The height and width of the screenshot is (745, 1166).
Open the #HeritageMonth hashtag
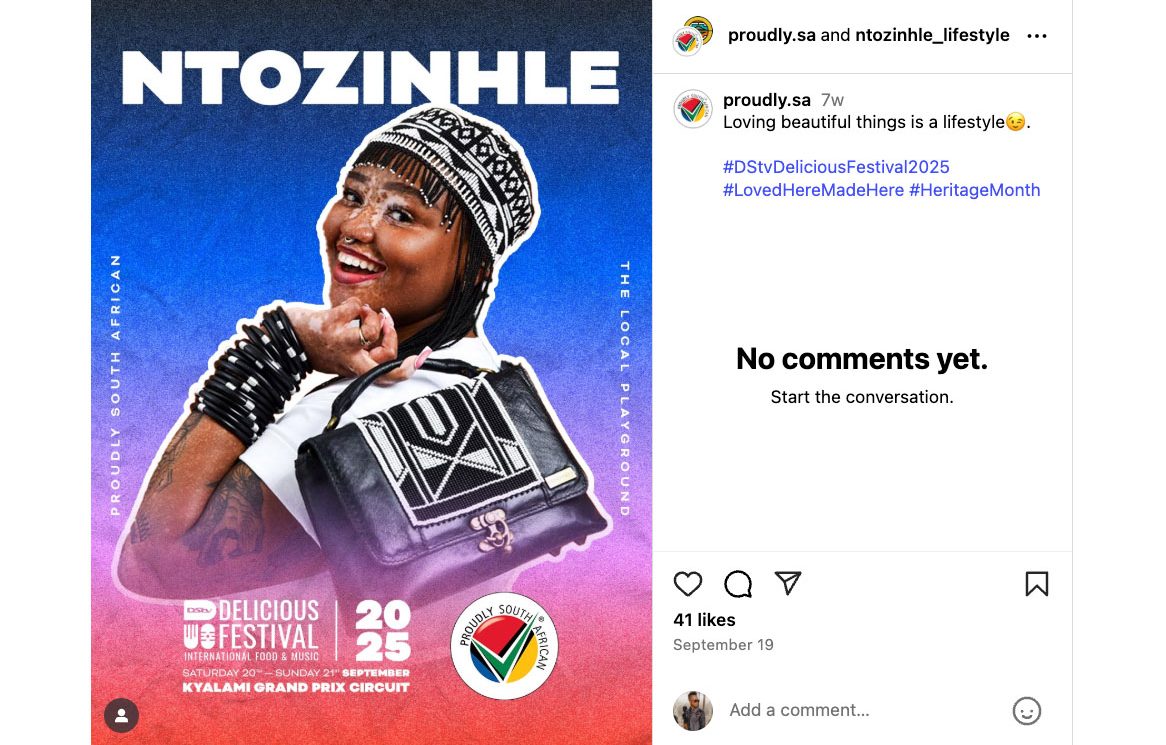point(975,190)
